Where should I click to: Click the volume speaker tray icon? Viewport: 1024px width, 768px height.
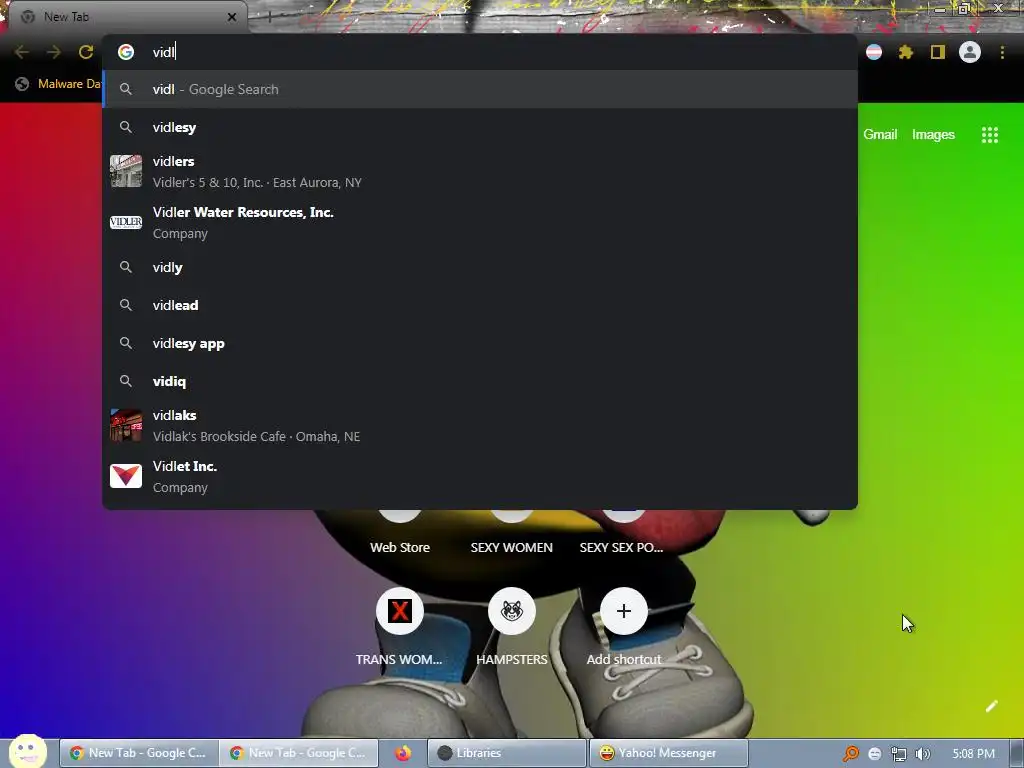tap(922, 754)
